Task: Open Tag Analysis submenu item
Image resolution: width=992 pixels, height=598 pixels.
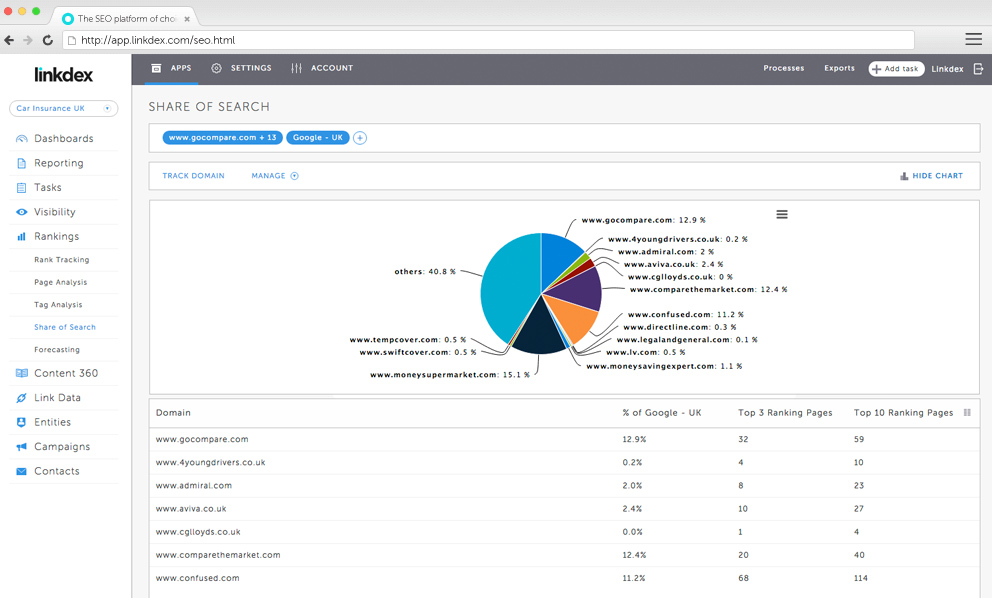Action: 58,305
